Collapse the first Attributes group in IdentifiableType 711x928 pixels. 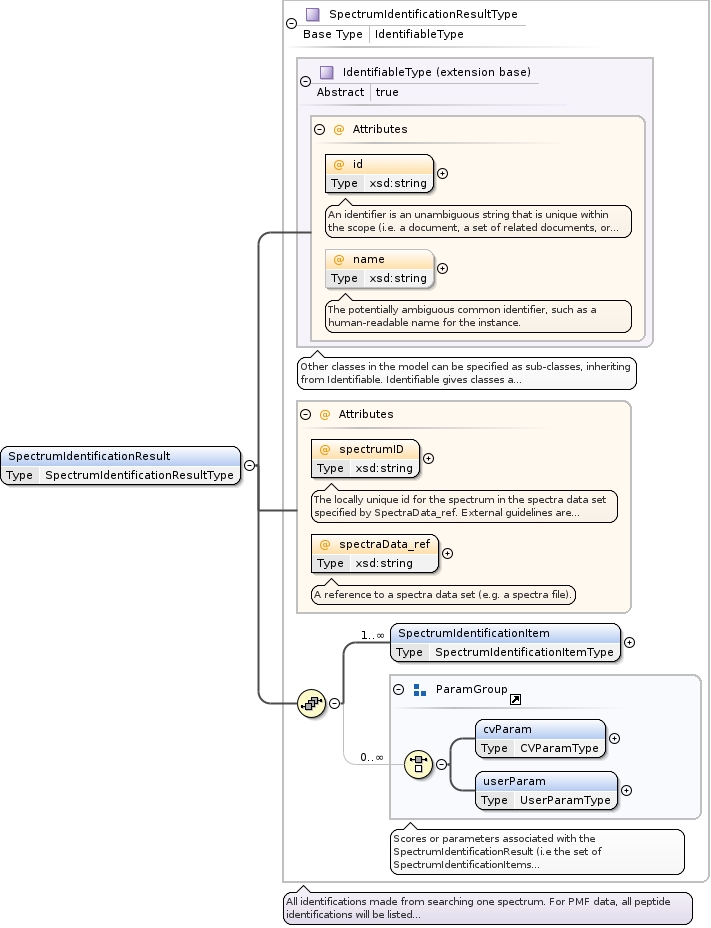[x=319, y=129]
